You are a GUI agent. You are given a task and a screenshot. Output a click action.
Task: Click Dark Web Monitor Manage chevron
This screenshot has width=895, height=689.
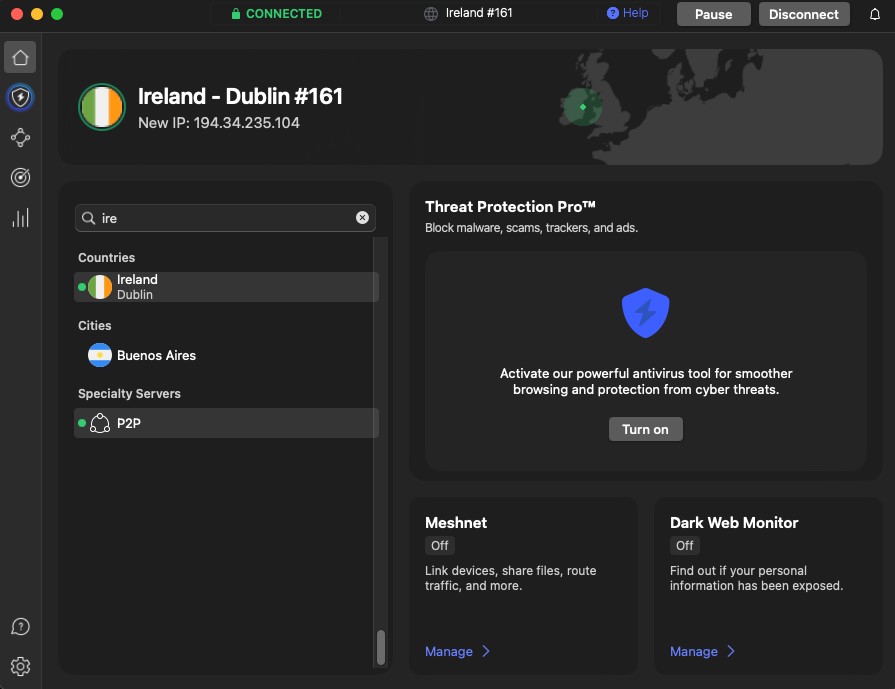coord(731,651)
